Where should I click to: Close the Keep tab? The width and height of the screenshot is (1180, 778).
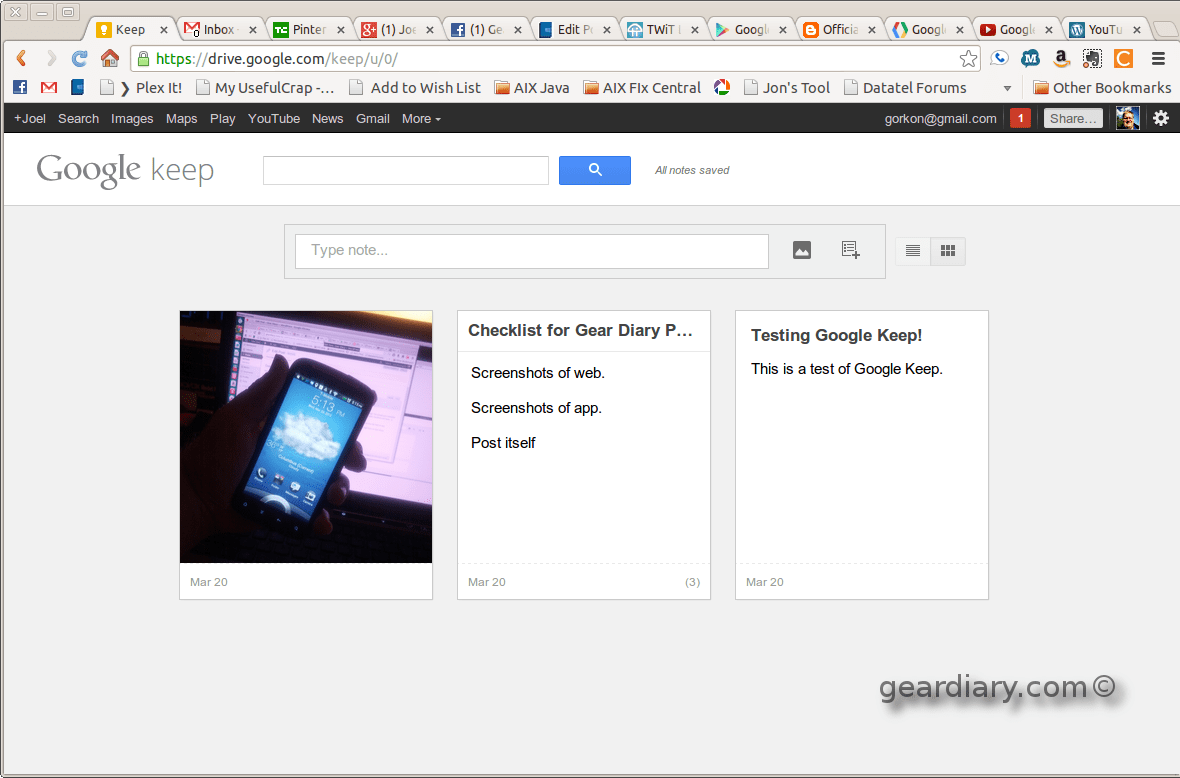point(163,29)
